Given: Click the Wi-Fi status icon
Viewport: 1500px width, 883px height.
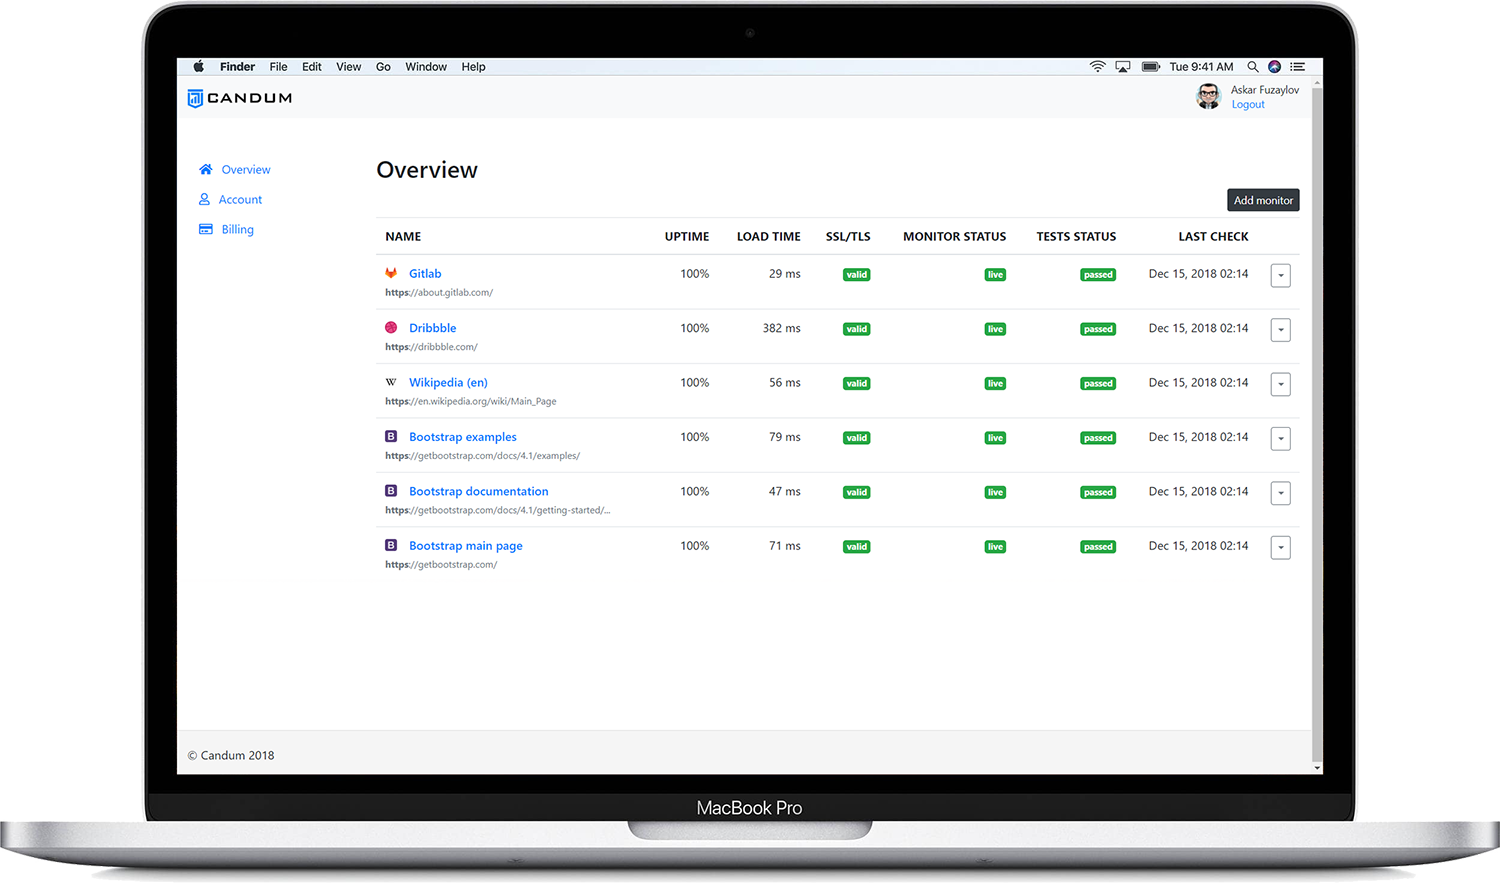Looking at the screenshot, I should point(1098,67).
